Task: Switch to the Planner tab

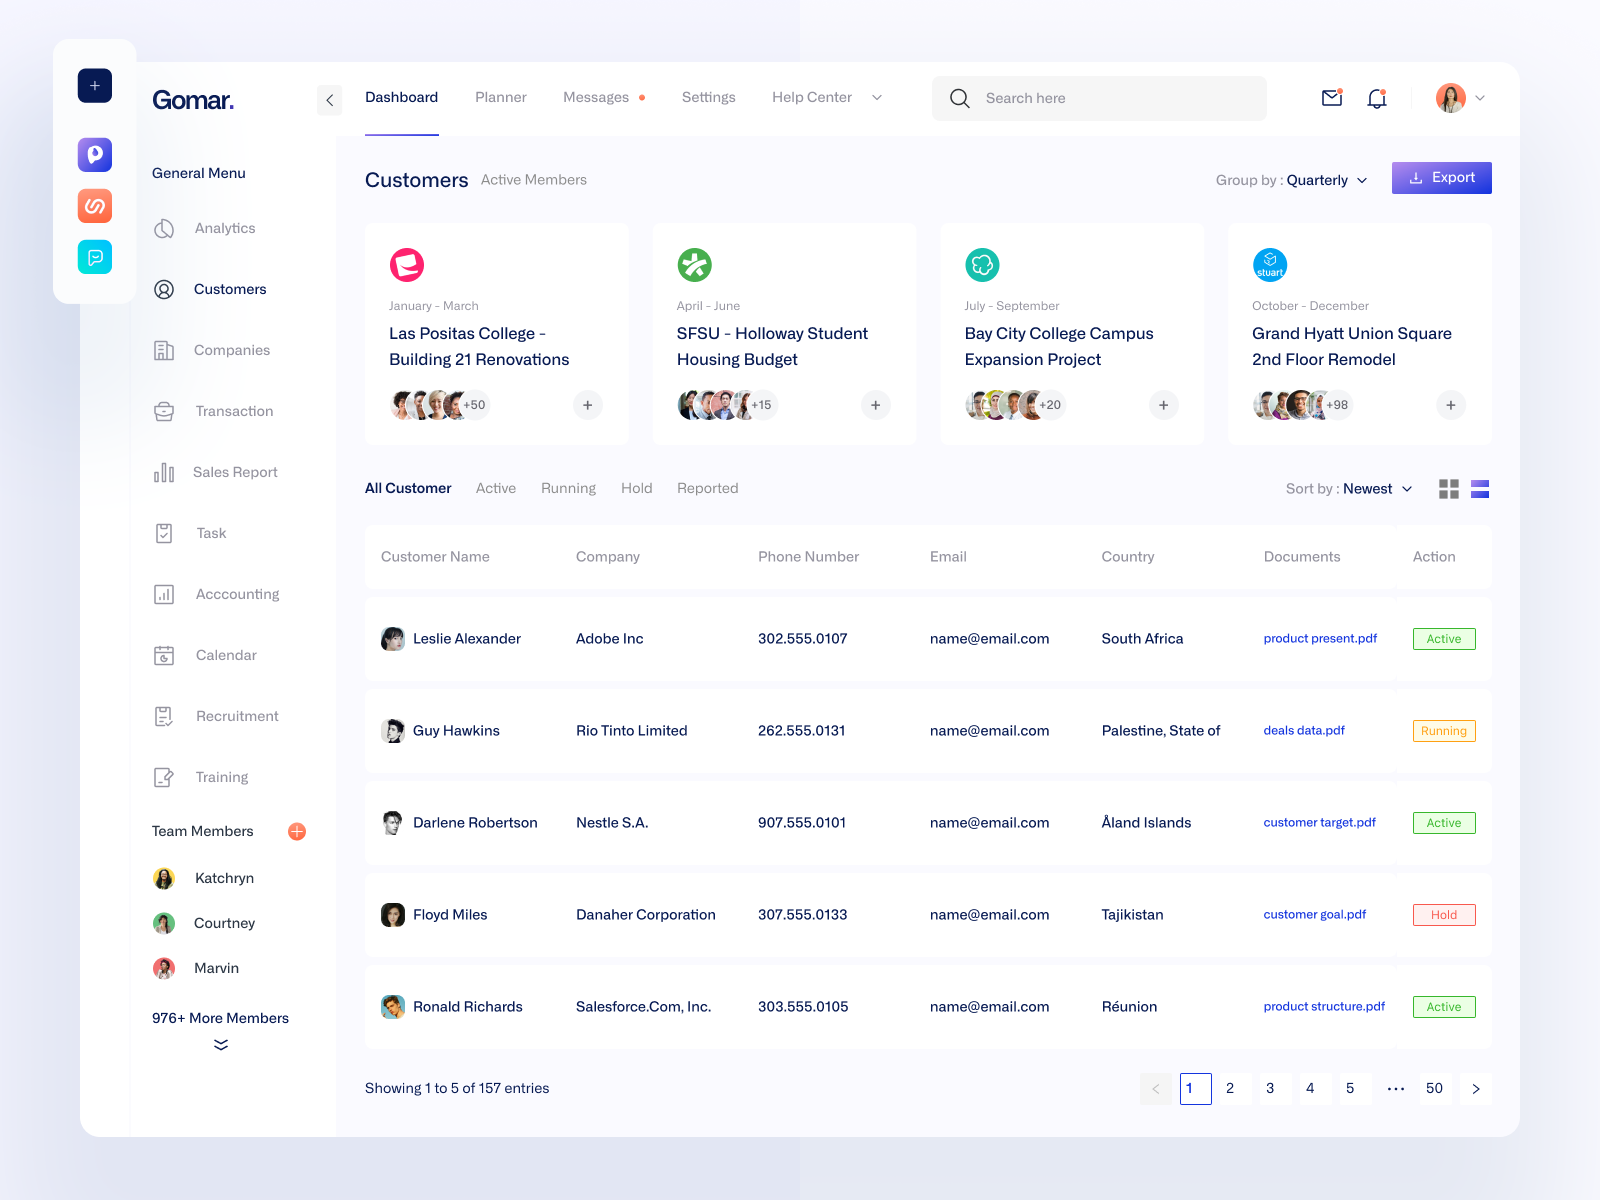Action: coord(501,97)
